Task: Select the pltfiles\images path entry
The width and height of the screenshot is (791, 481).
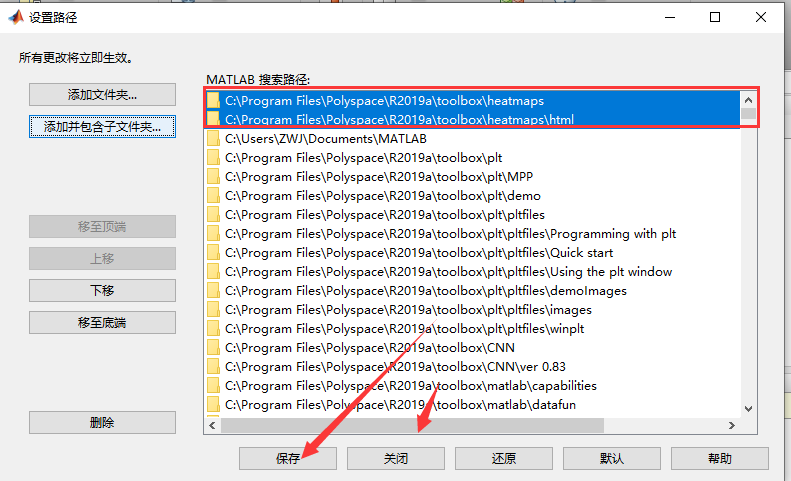Action: click(x=472, y=309)
